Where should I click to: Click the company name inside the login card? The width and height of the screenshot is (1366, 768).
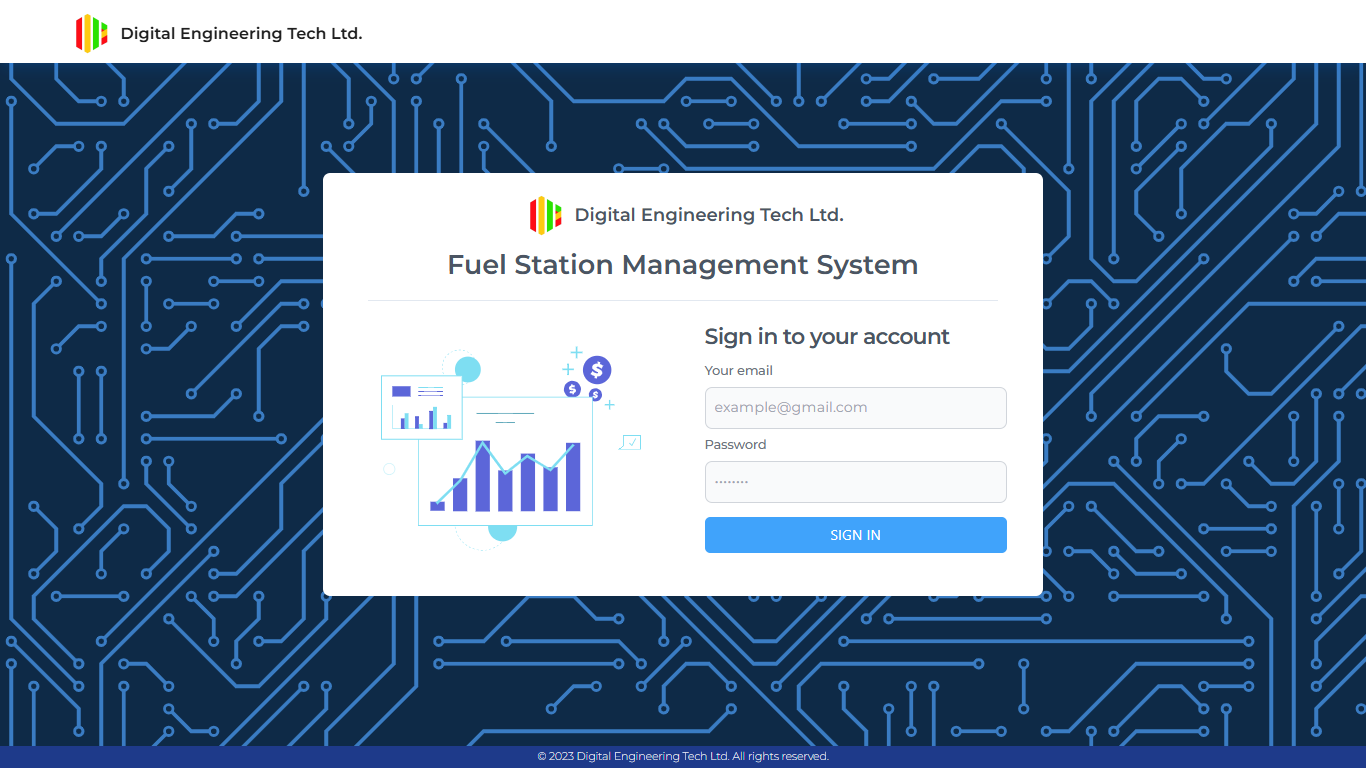click(x=708, y=215)
